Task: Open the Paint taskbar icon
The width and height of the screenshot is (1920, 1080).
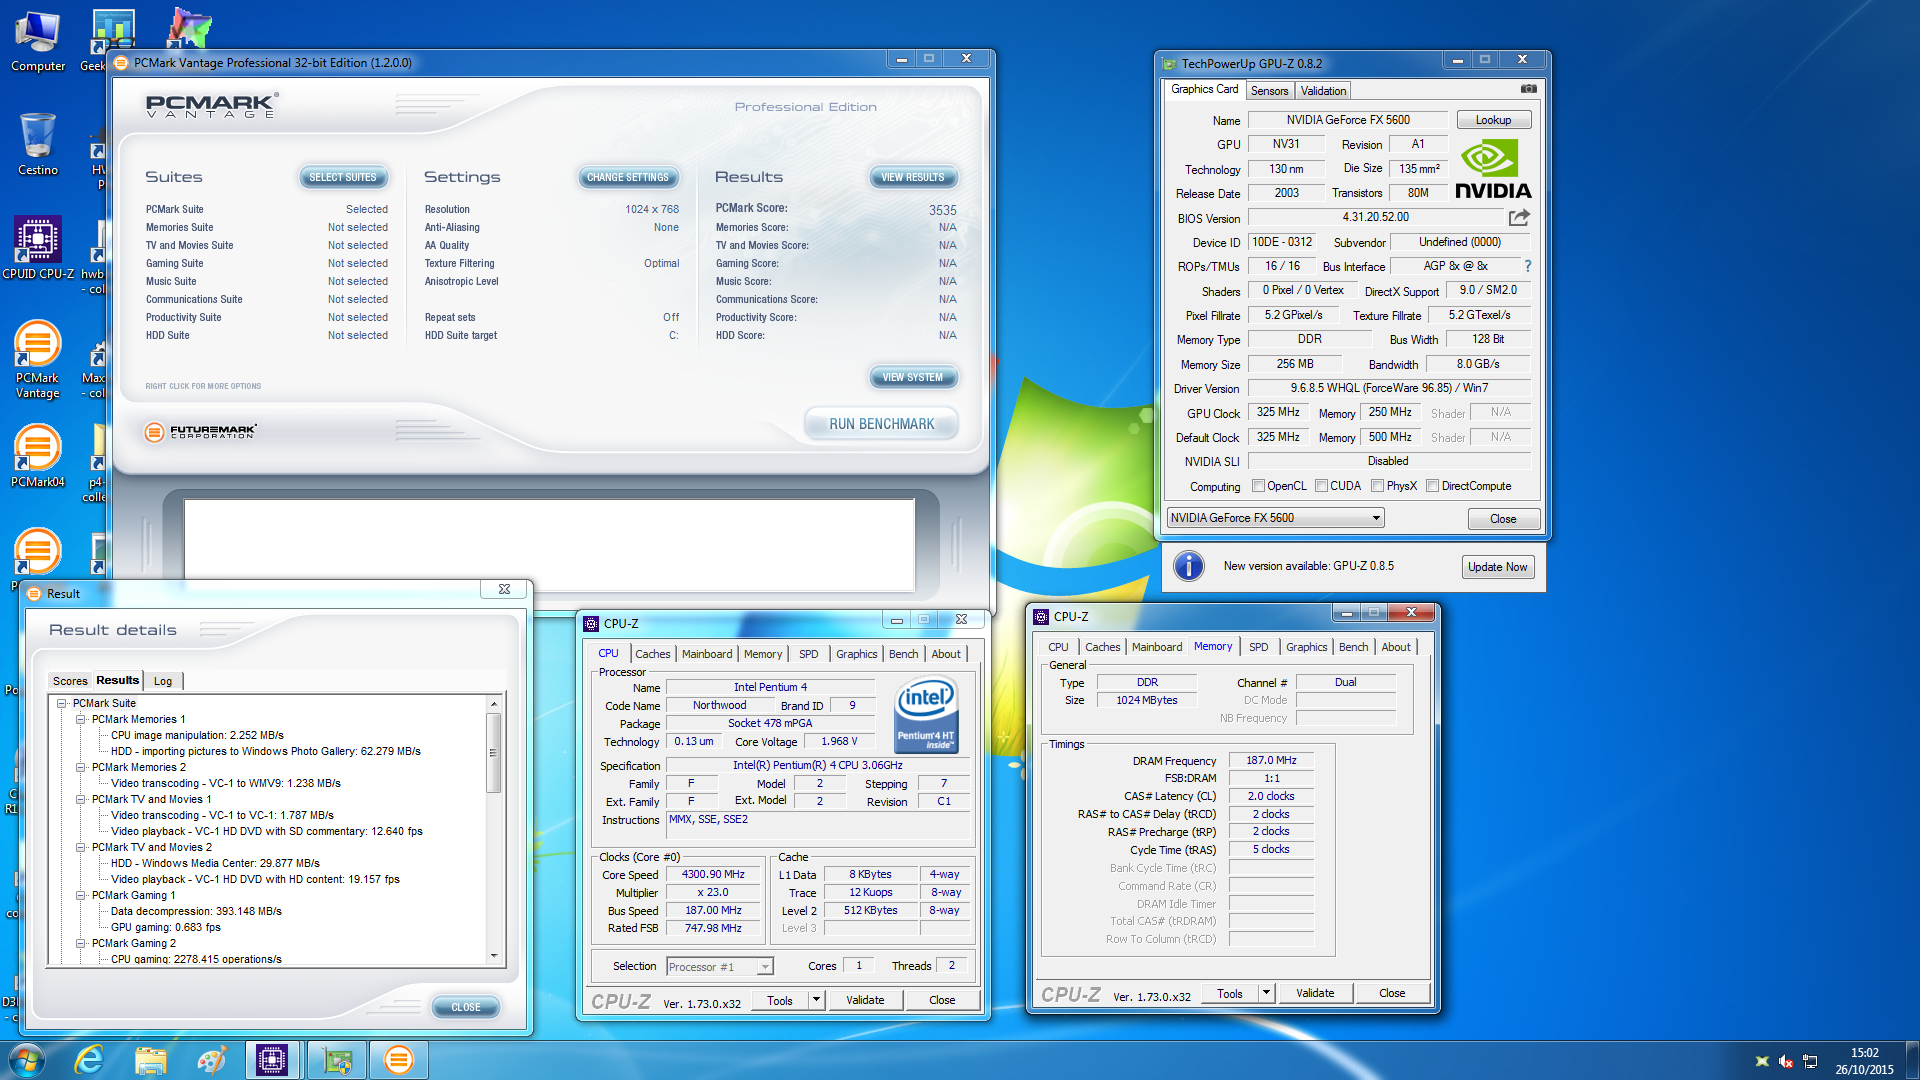Action: (x=211, y=1060)
